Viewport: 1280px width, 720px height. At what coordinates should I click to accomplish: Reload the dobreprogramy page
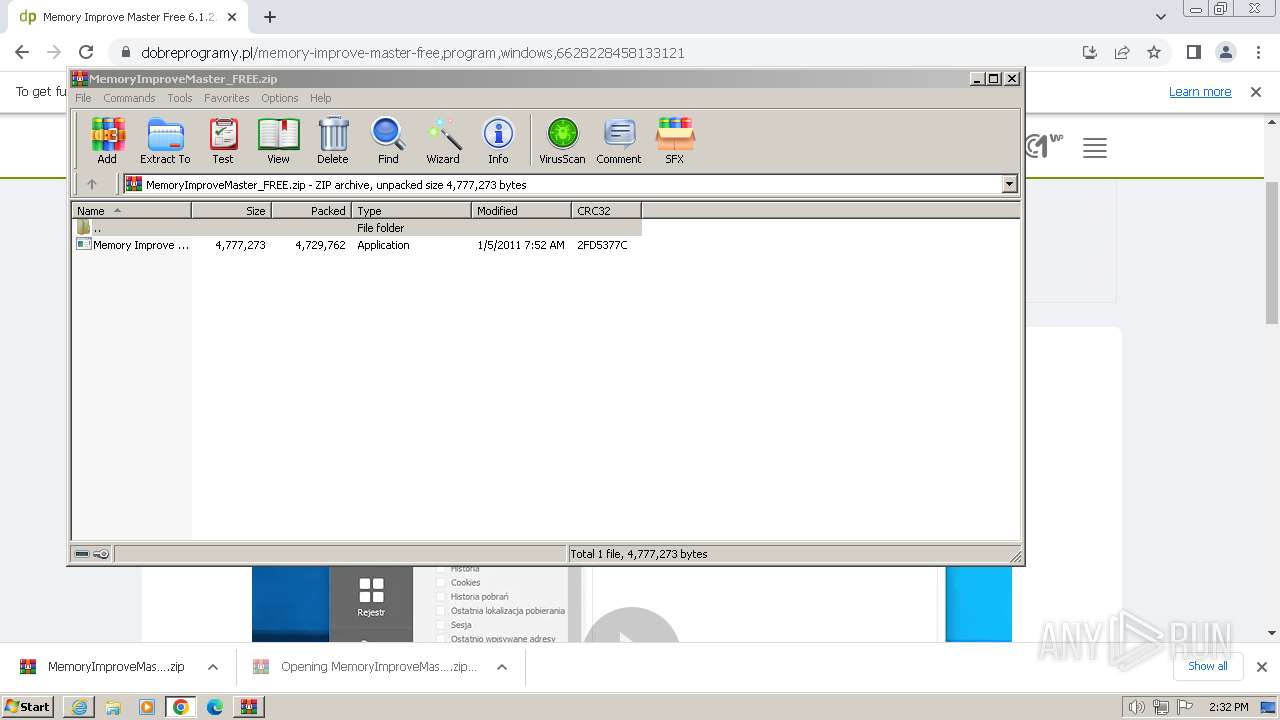click(86, 52)
